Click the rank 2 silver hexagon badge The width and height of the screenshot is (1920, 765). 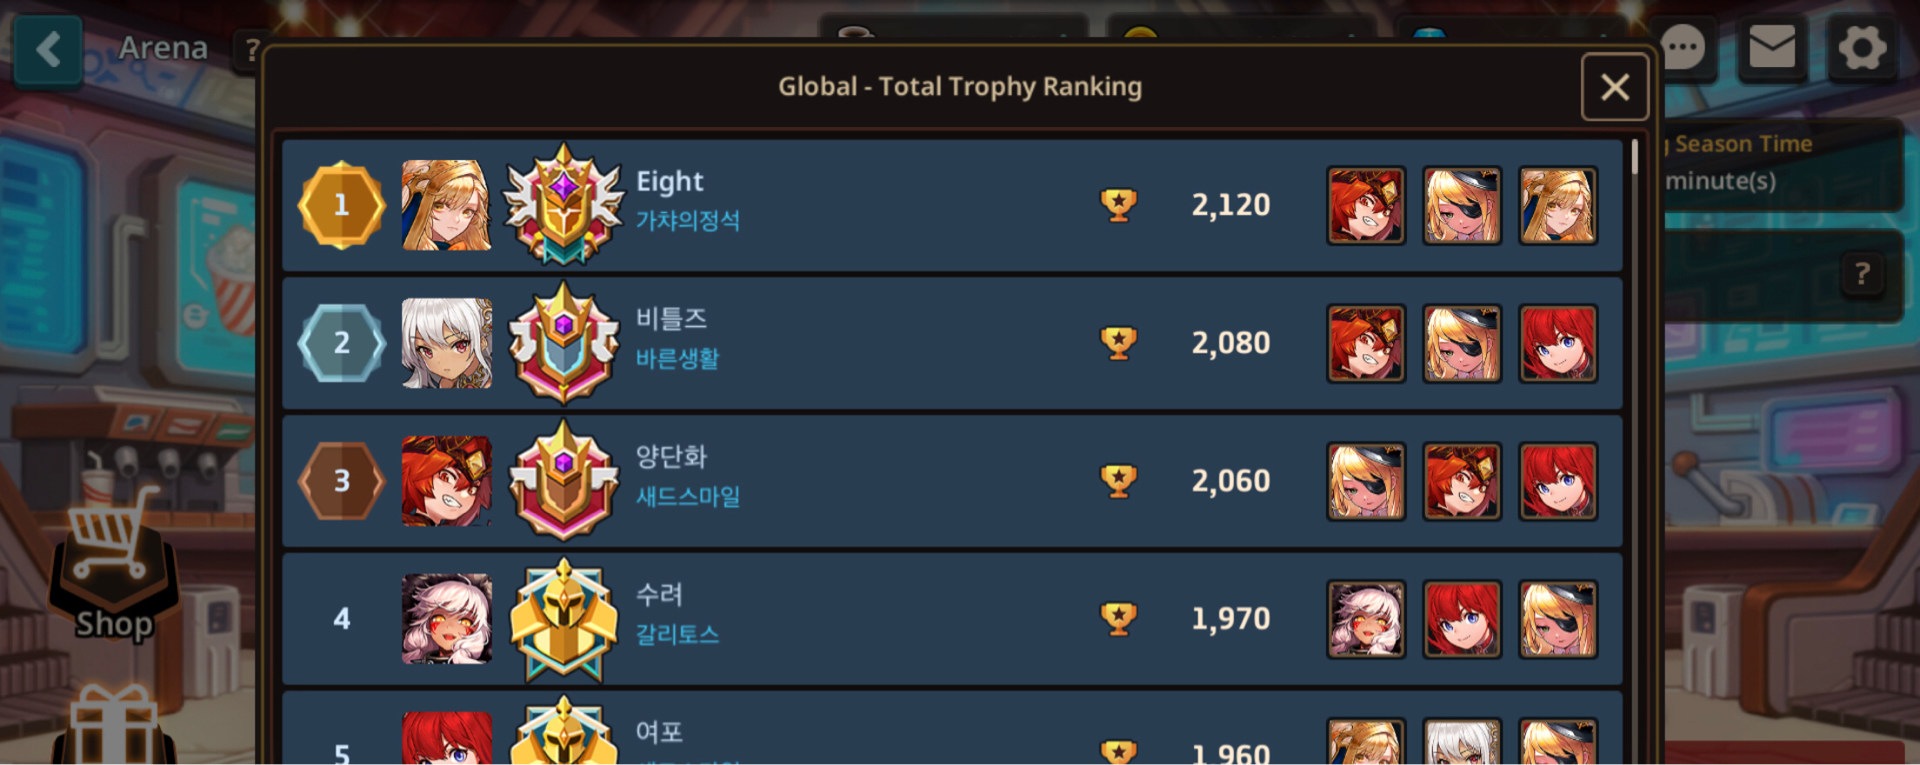click(x=341, y=343)
